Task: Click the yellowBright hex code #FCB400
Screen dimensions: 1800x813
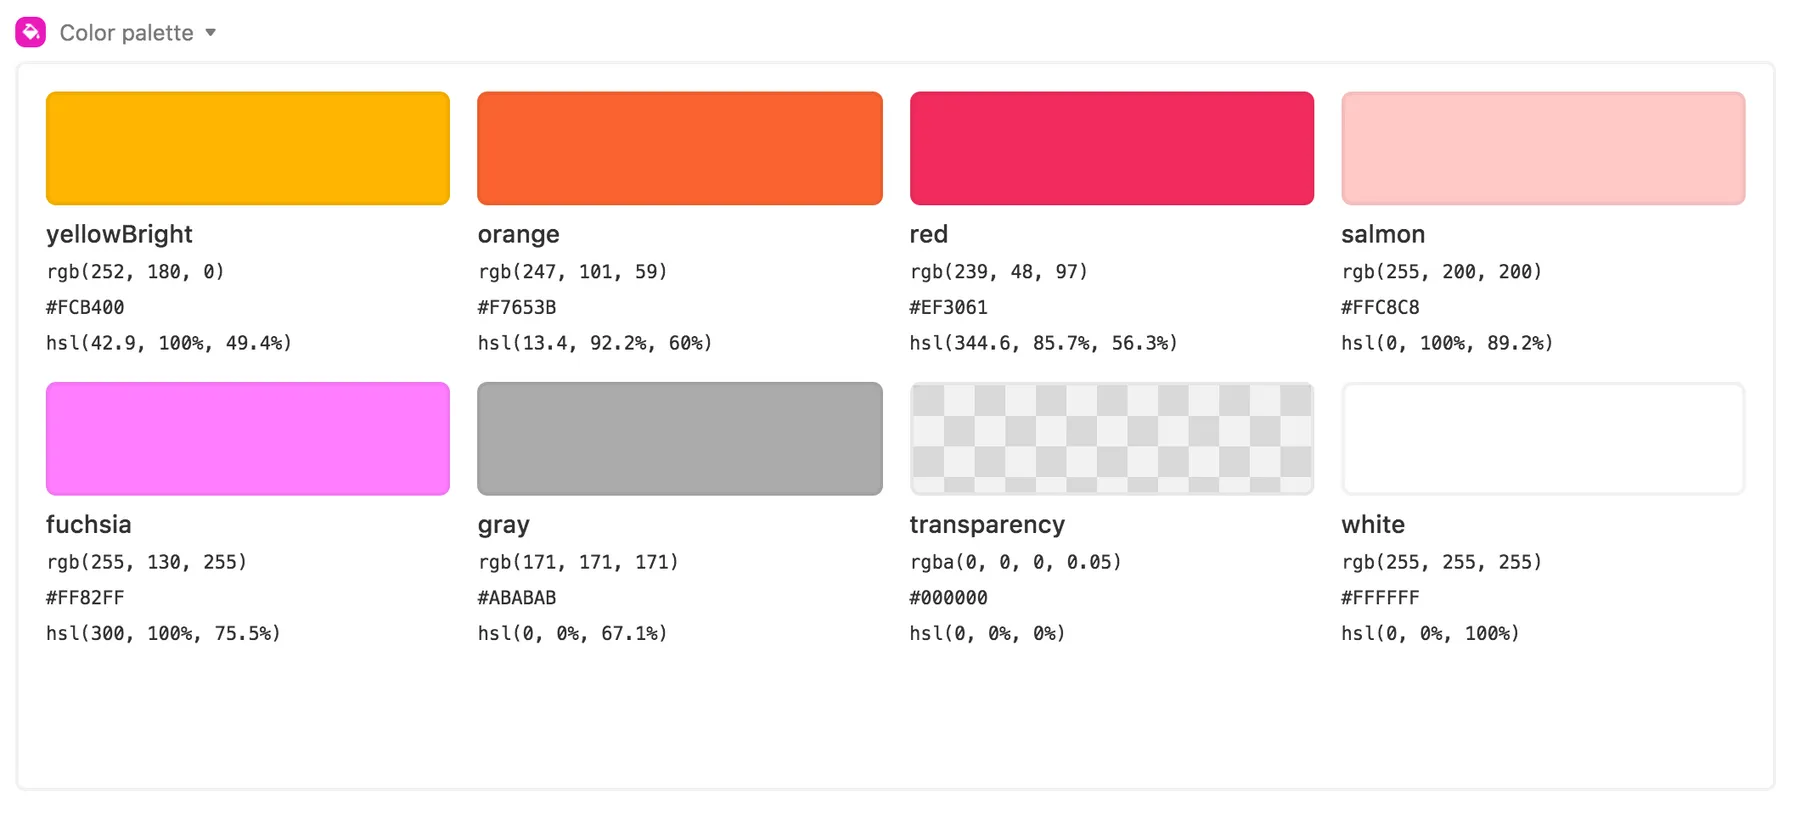Action: coord(85,307)
